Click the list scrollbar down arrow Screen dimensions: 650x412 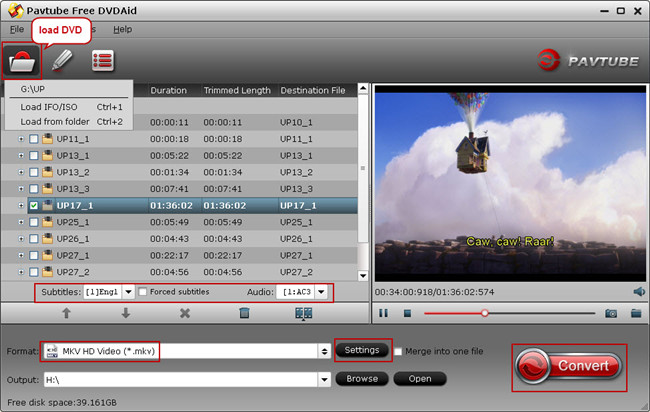[x=363, y=276]
